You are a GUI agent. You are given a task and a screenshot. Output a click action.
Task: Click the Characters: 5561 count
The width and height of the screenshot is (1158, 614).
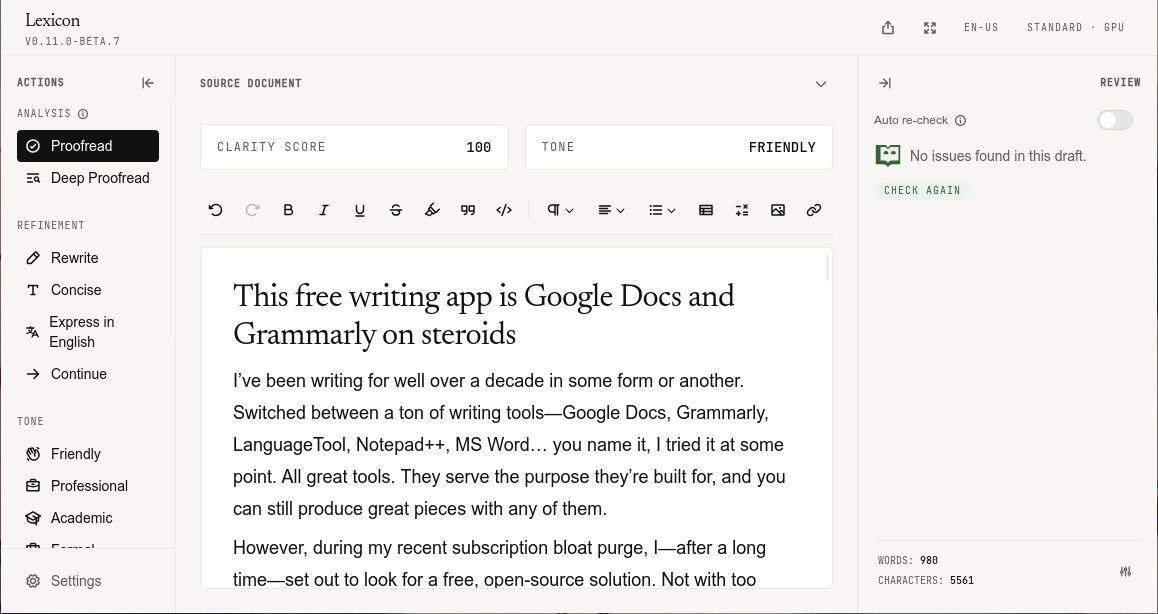pos(926,581)
